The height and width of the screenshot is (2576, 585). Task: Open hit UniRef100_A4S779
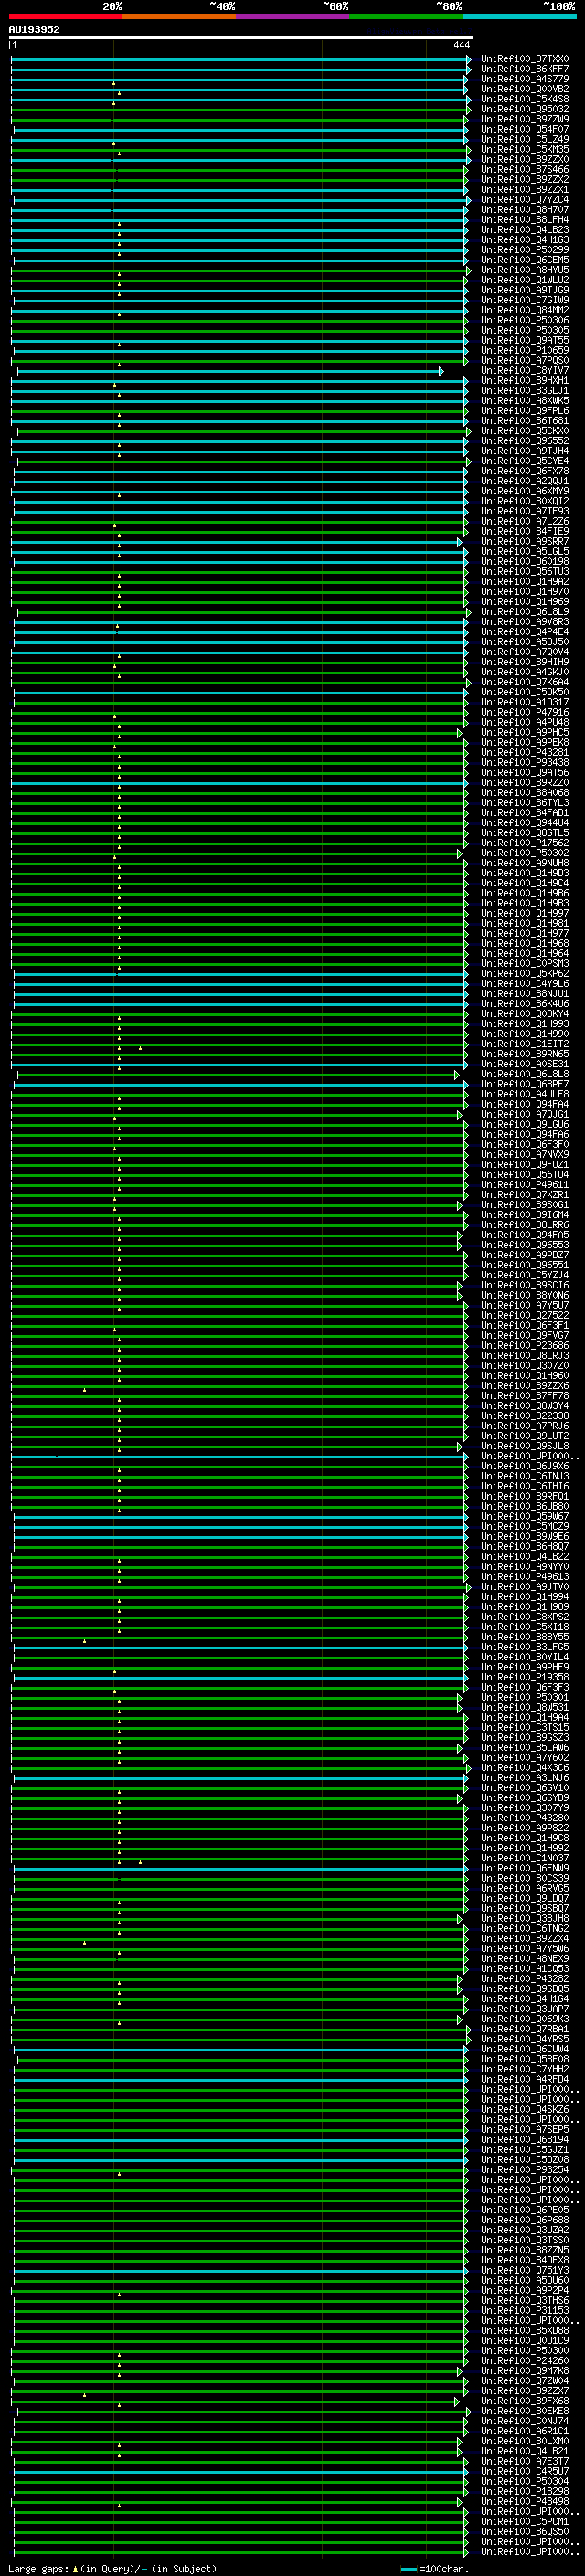[525, 79]
